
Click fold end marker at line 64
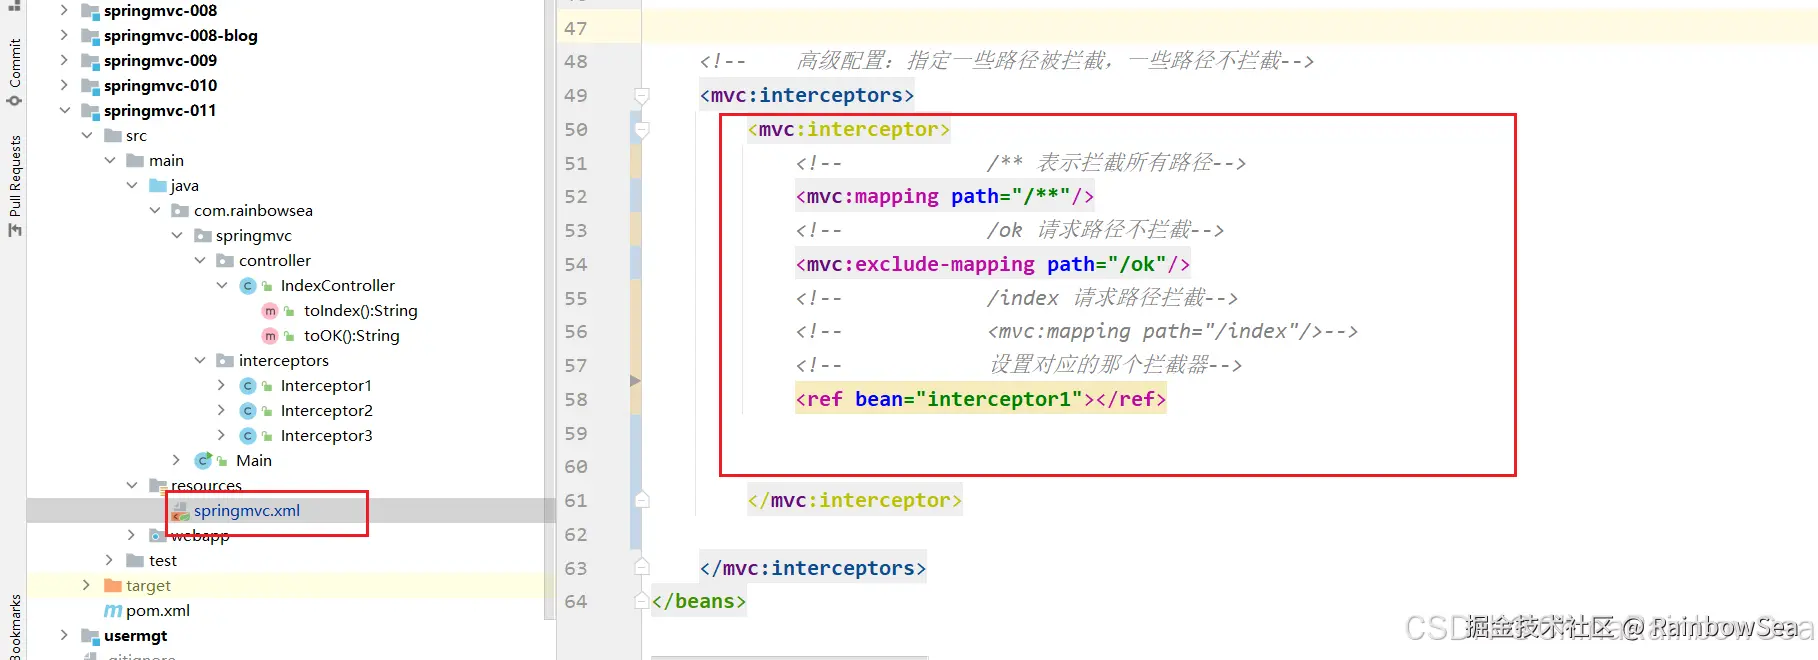pos(642,601)
